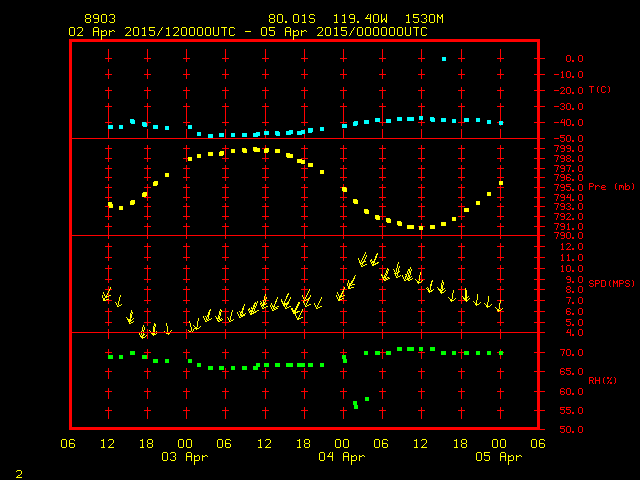Click the isolated cyan temperature point near 0.0
The width and height of the screenshot is (640, 480).
443,59
